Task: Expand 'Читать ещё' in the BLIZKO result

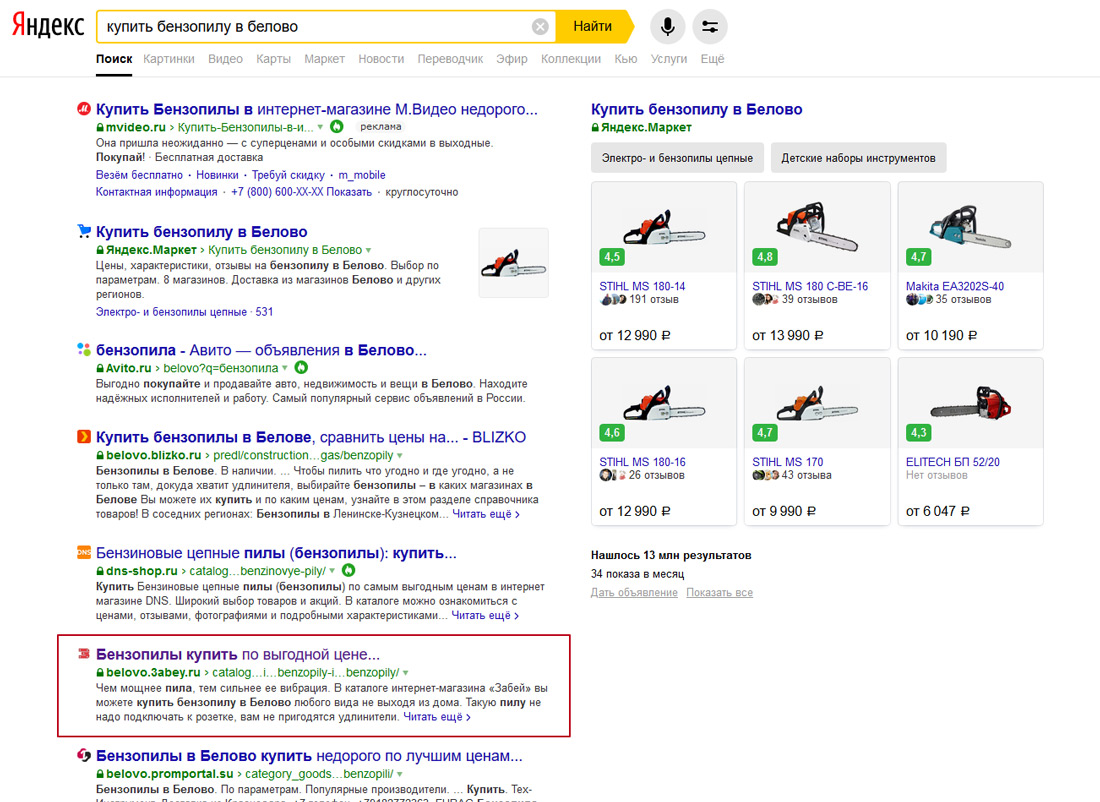Action: tap(485, 514)
